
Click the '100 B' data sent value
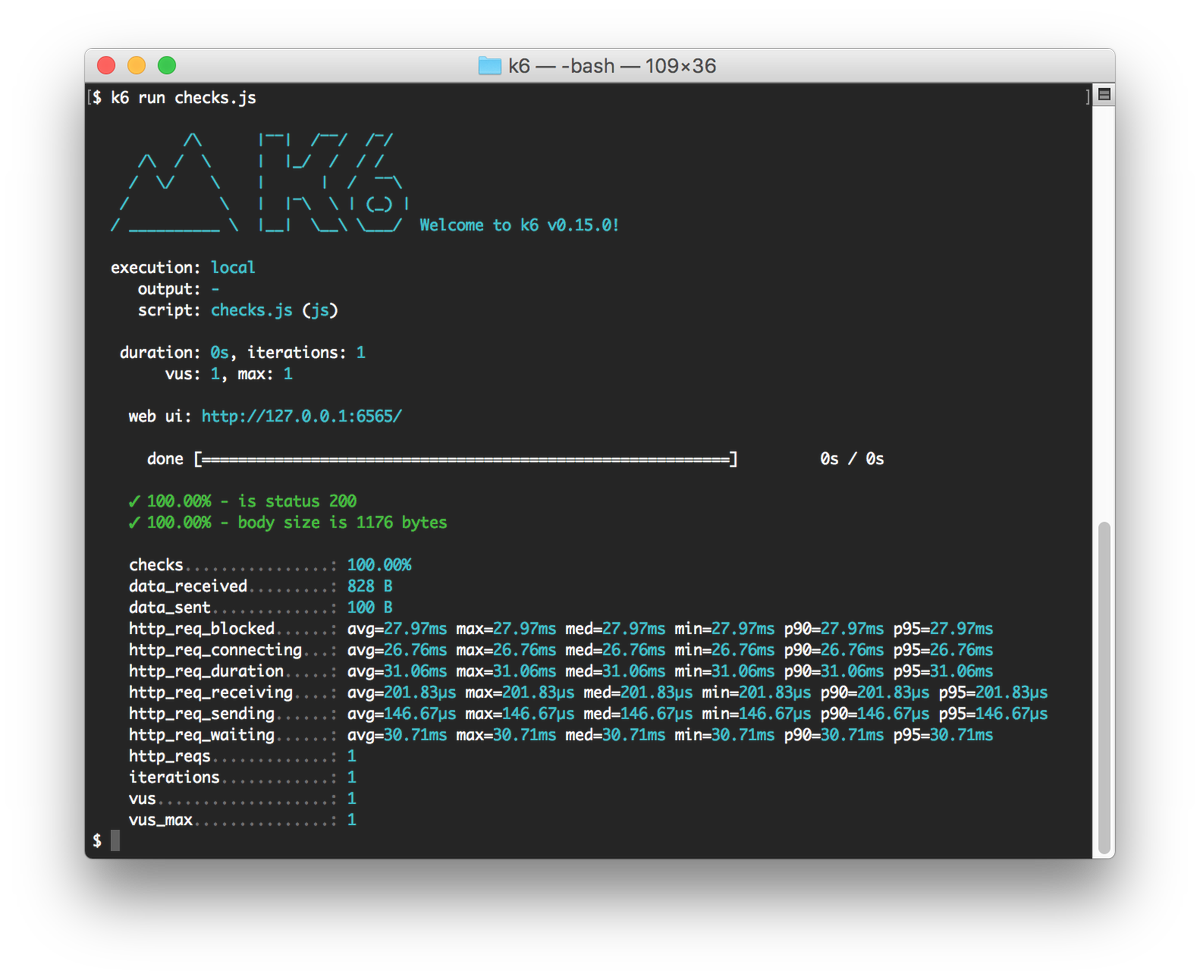pyautogui.click(x=370, y=607)
